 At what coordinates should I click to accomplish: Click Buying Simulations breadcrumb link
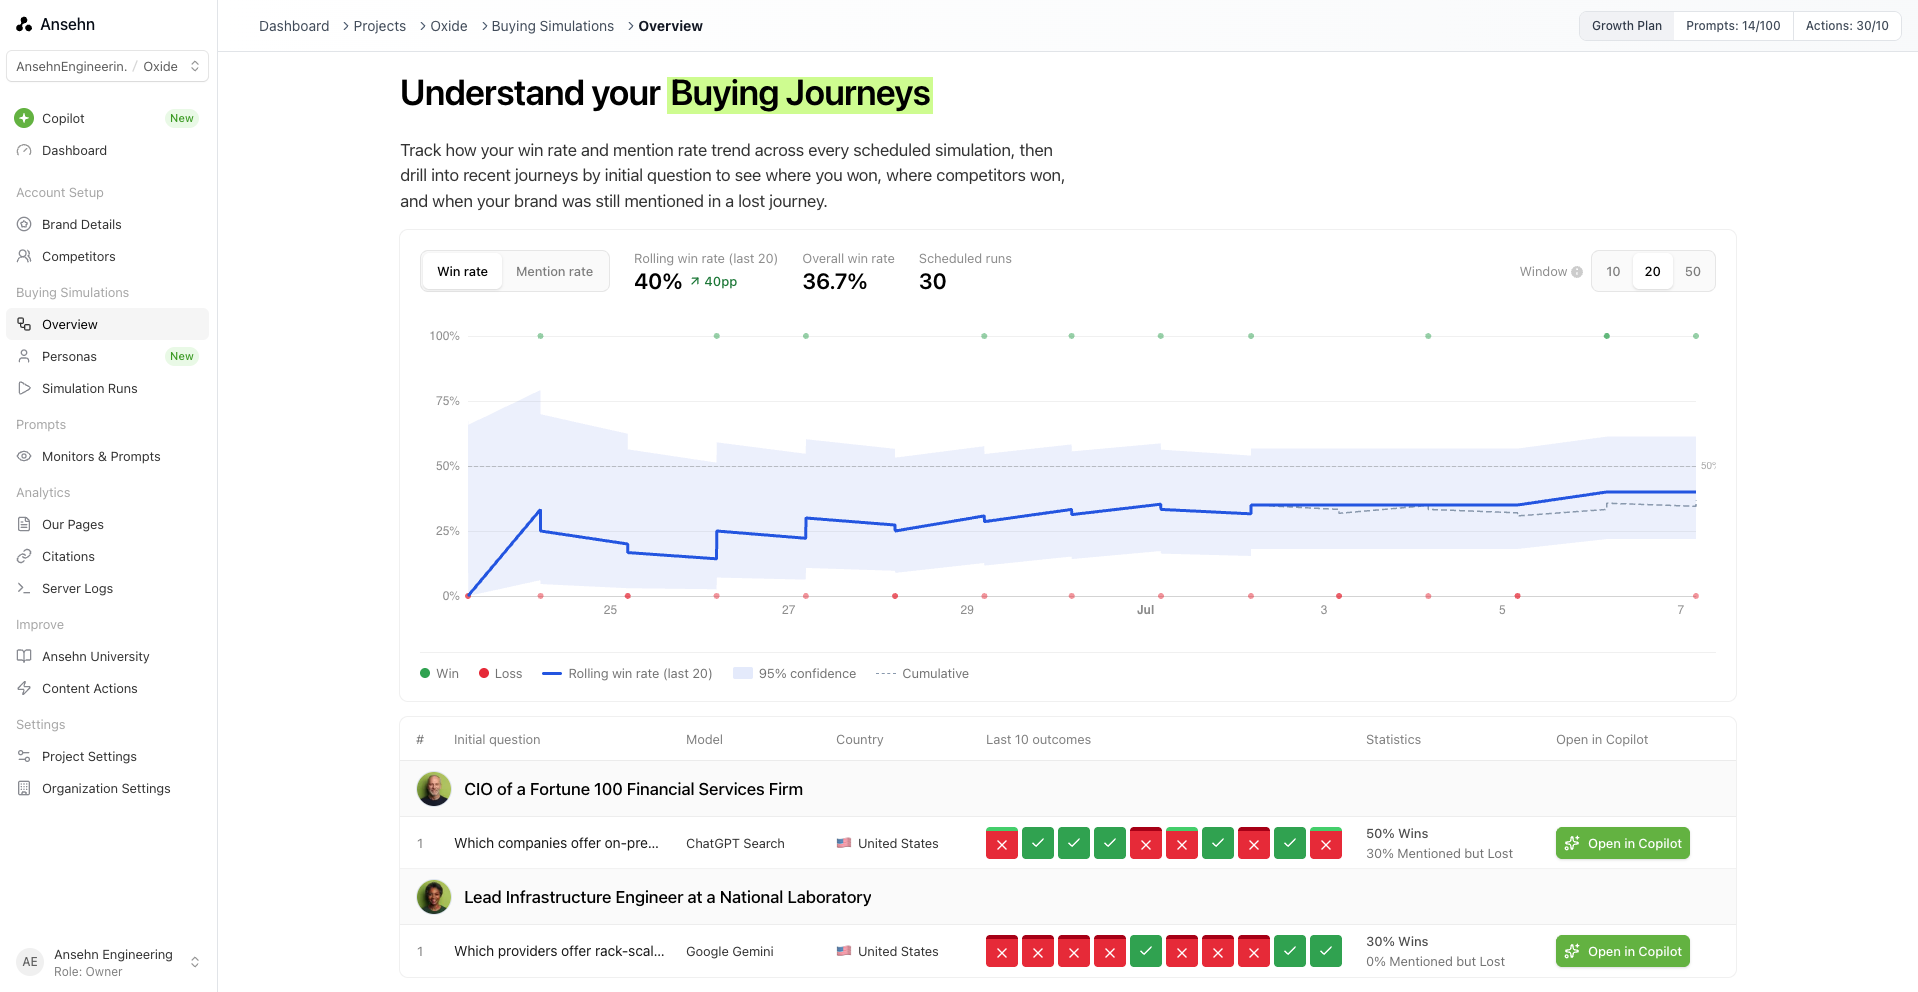(x=553, y=26)
